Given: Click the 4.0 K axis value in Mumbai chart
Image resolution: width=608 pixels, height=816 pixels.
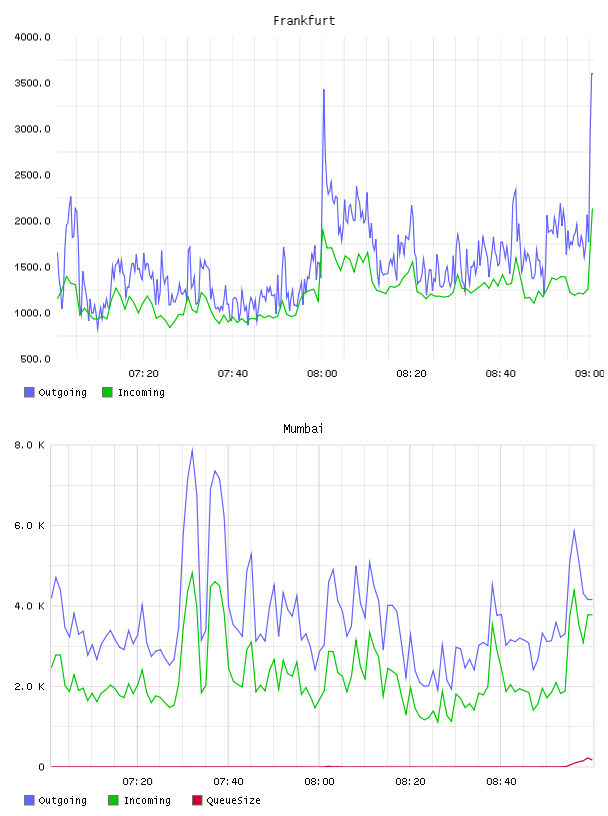Looking at the screenshot, I should [x=29, y=606].
